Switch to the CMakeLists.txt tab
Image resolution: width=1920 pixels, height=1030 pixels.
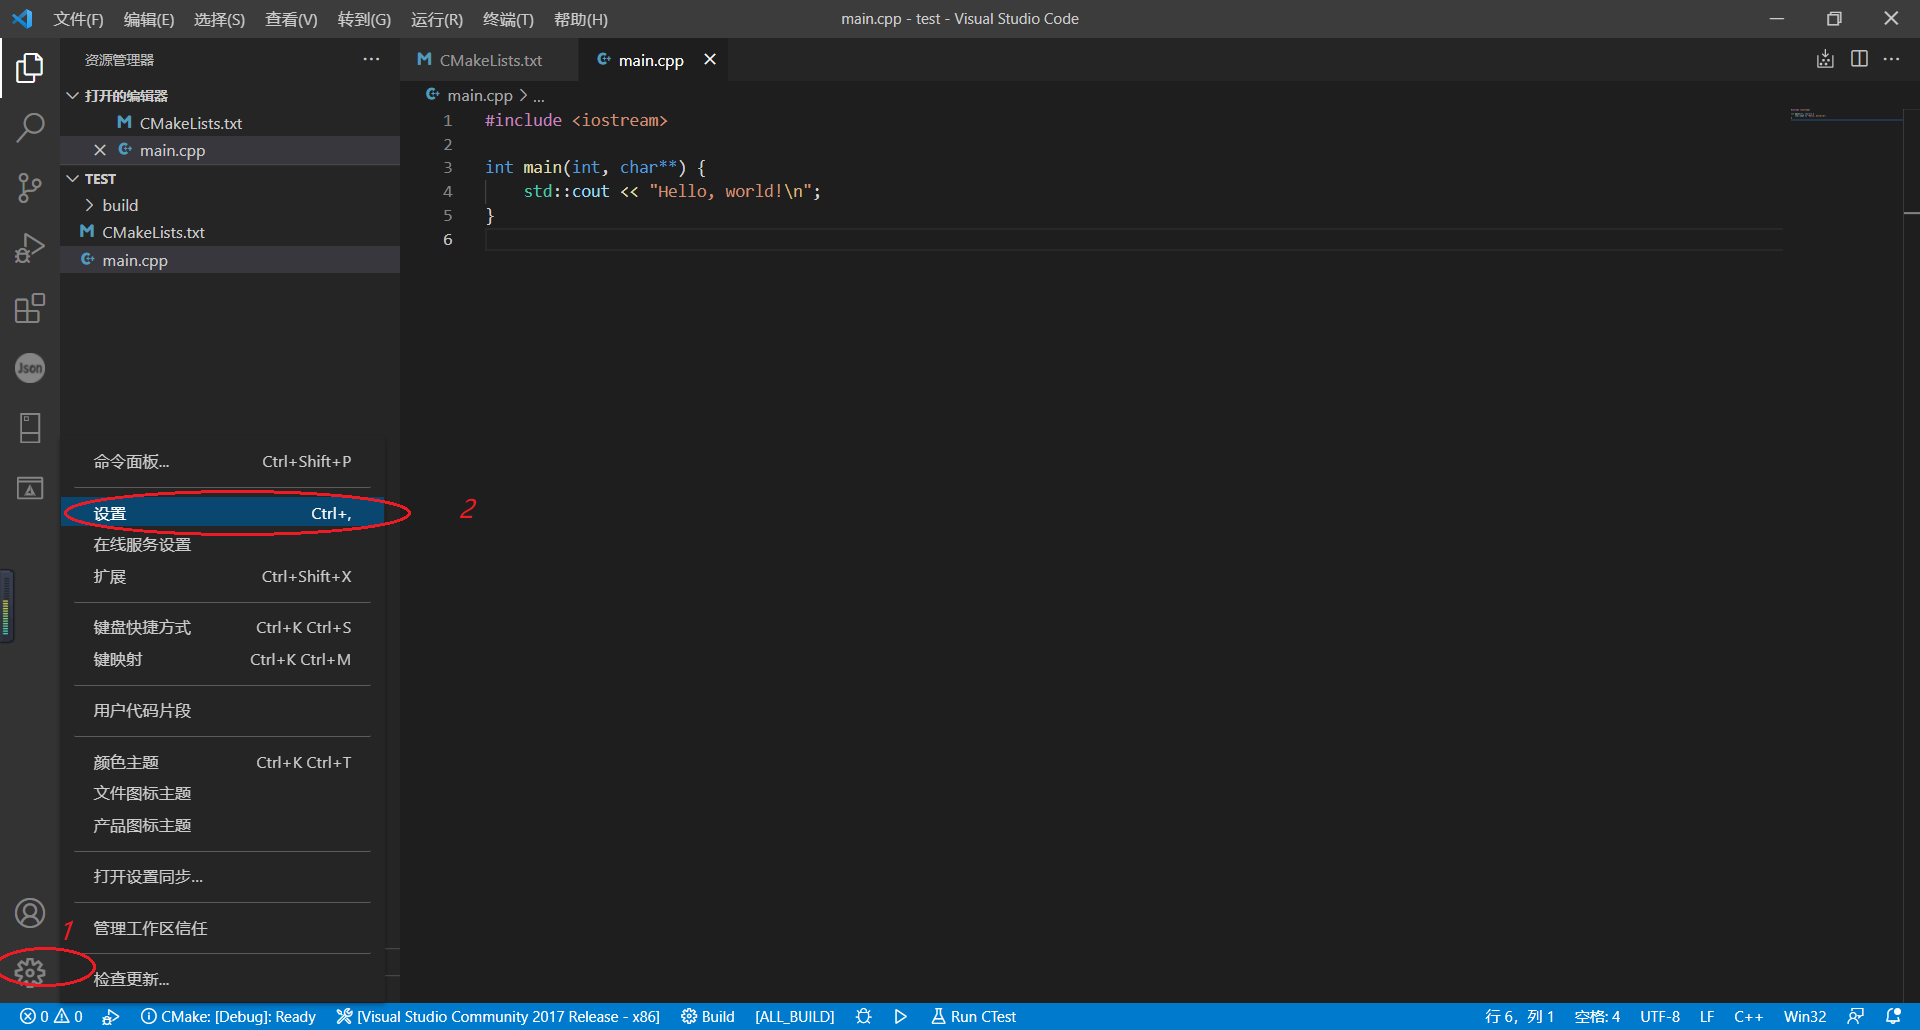(489, 60)
